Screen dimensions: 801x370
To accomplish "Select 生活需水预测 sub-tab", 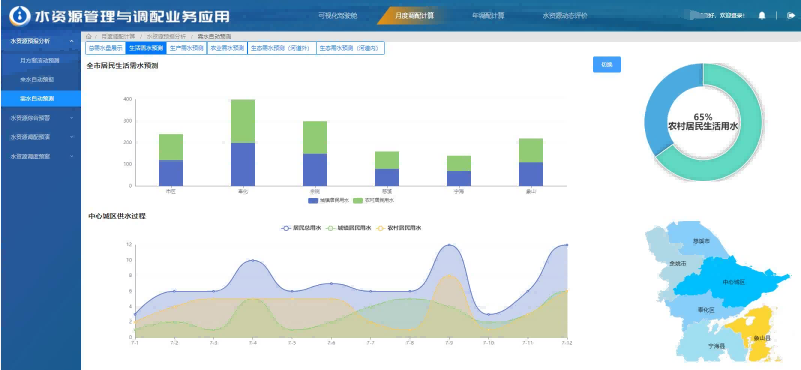I will (x=146, y=48).
